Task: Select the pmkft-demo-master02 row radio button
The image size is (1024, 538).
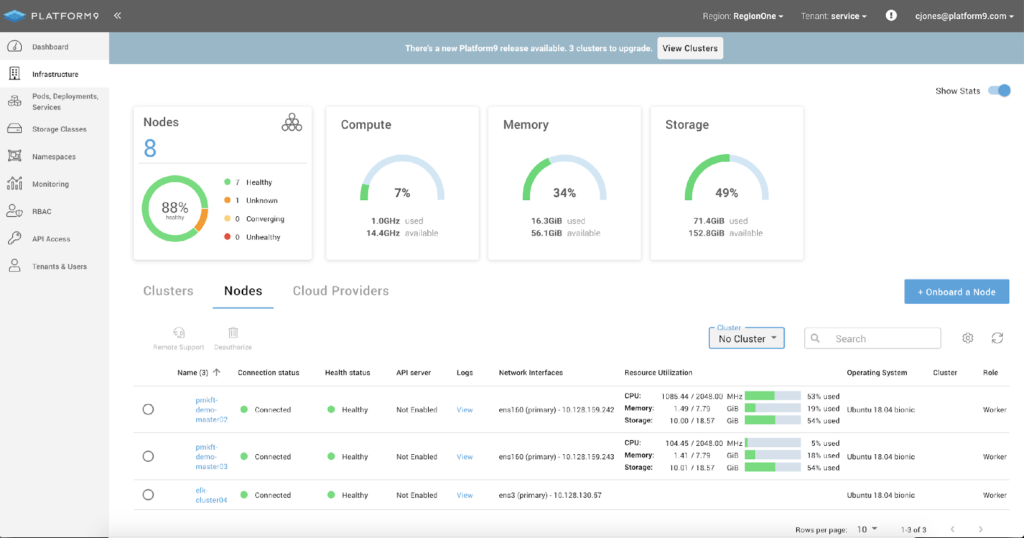Action: tap(148, 409)
